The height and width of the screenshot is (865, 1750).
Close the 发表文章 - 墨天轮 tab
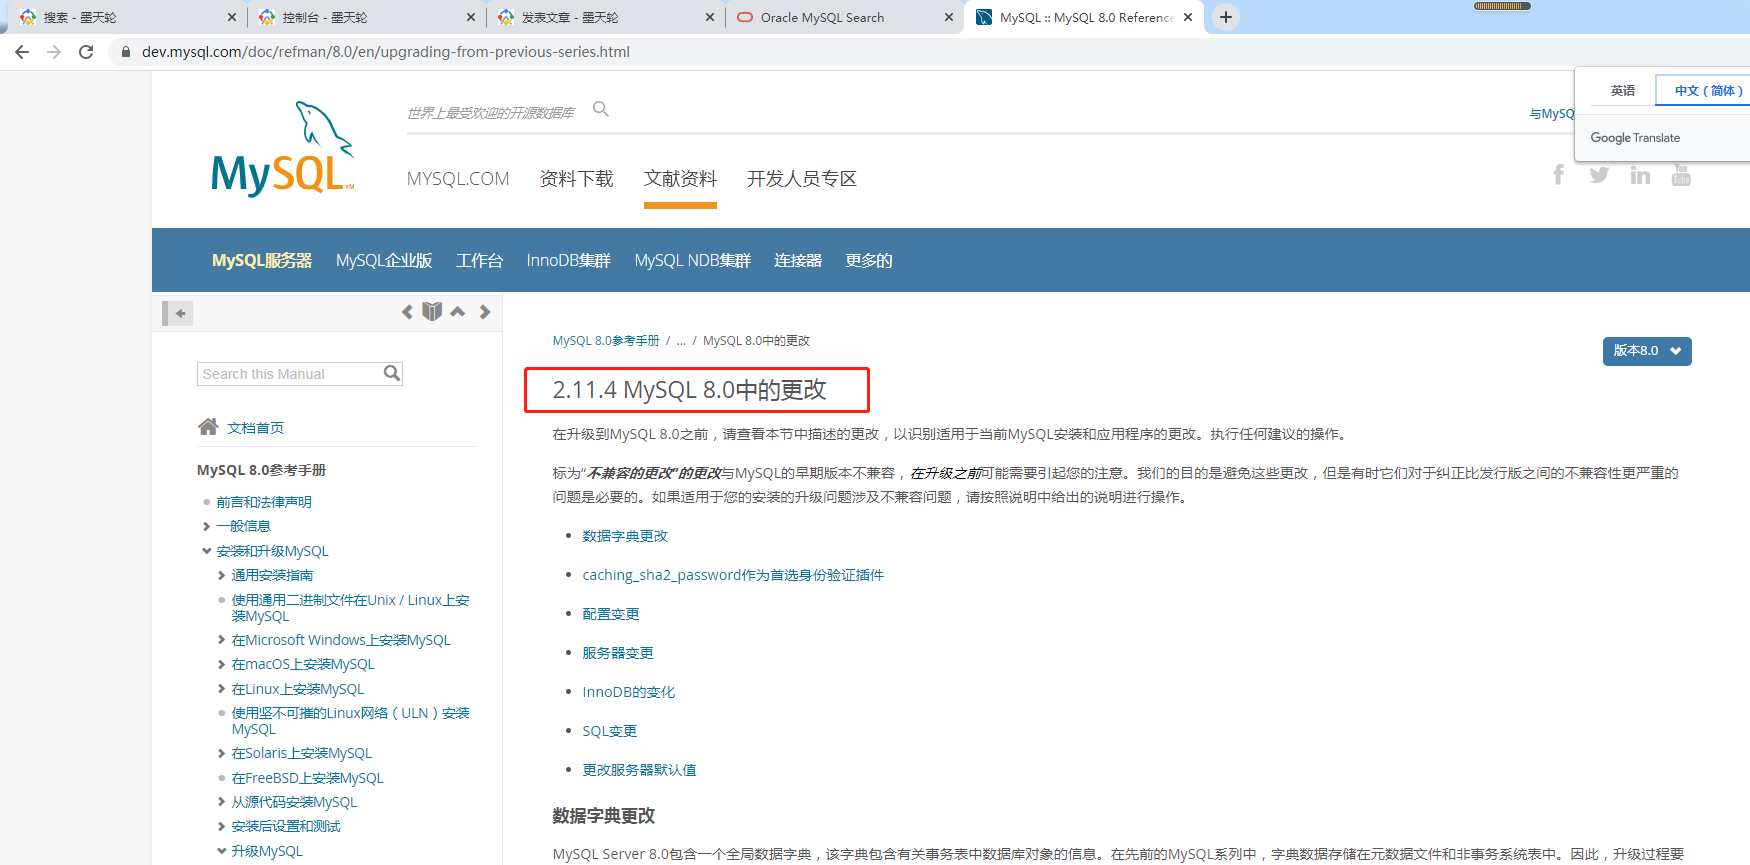coord(710,17)
